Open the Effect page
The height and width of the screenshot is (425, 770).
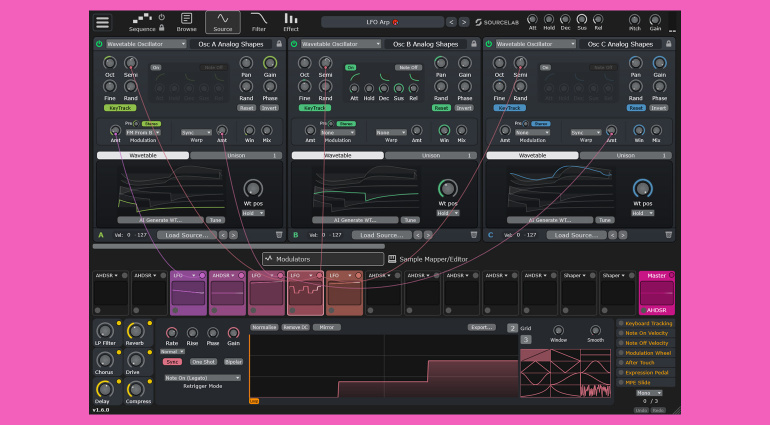(291, 22)
